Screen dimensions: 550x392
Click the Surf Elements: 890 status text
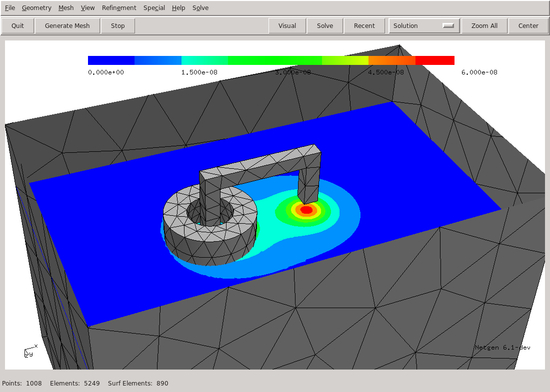click(x=138, y=383)
